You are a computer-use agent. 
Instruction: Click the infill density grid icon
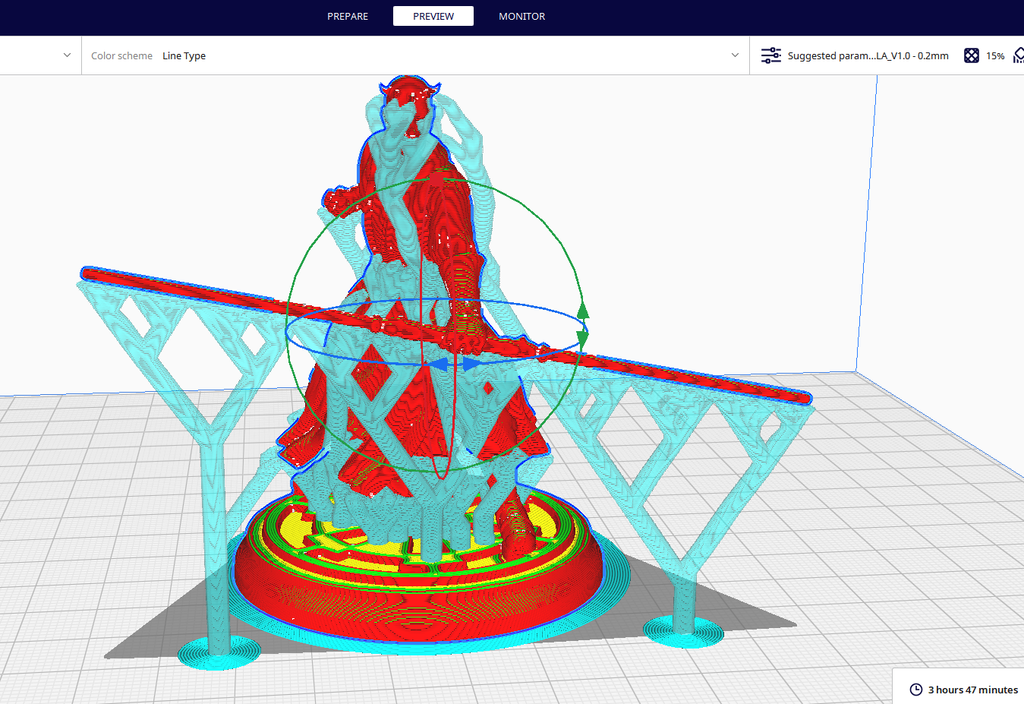(x=971, y=55)
